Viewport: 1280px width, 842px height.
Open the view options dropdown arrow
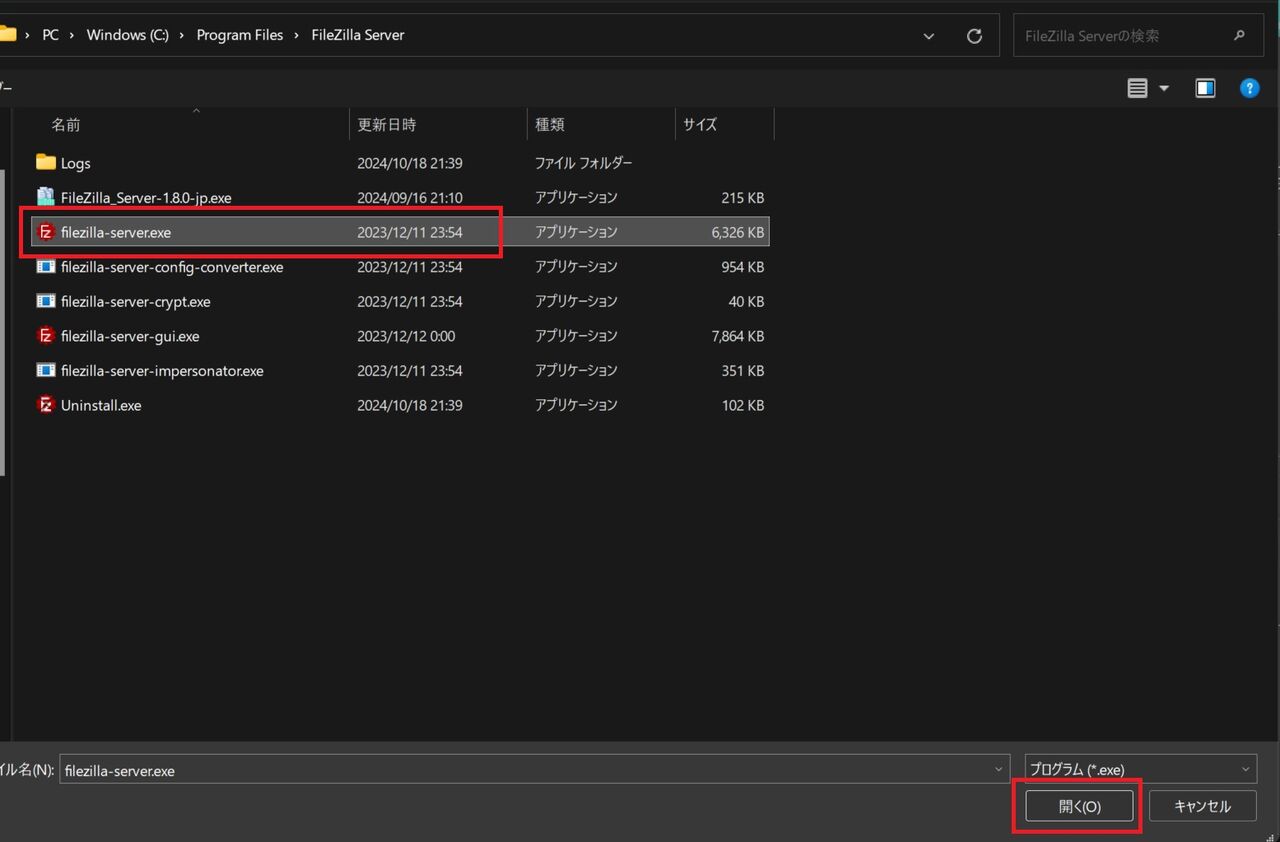[1164, 88]
